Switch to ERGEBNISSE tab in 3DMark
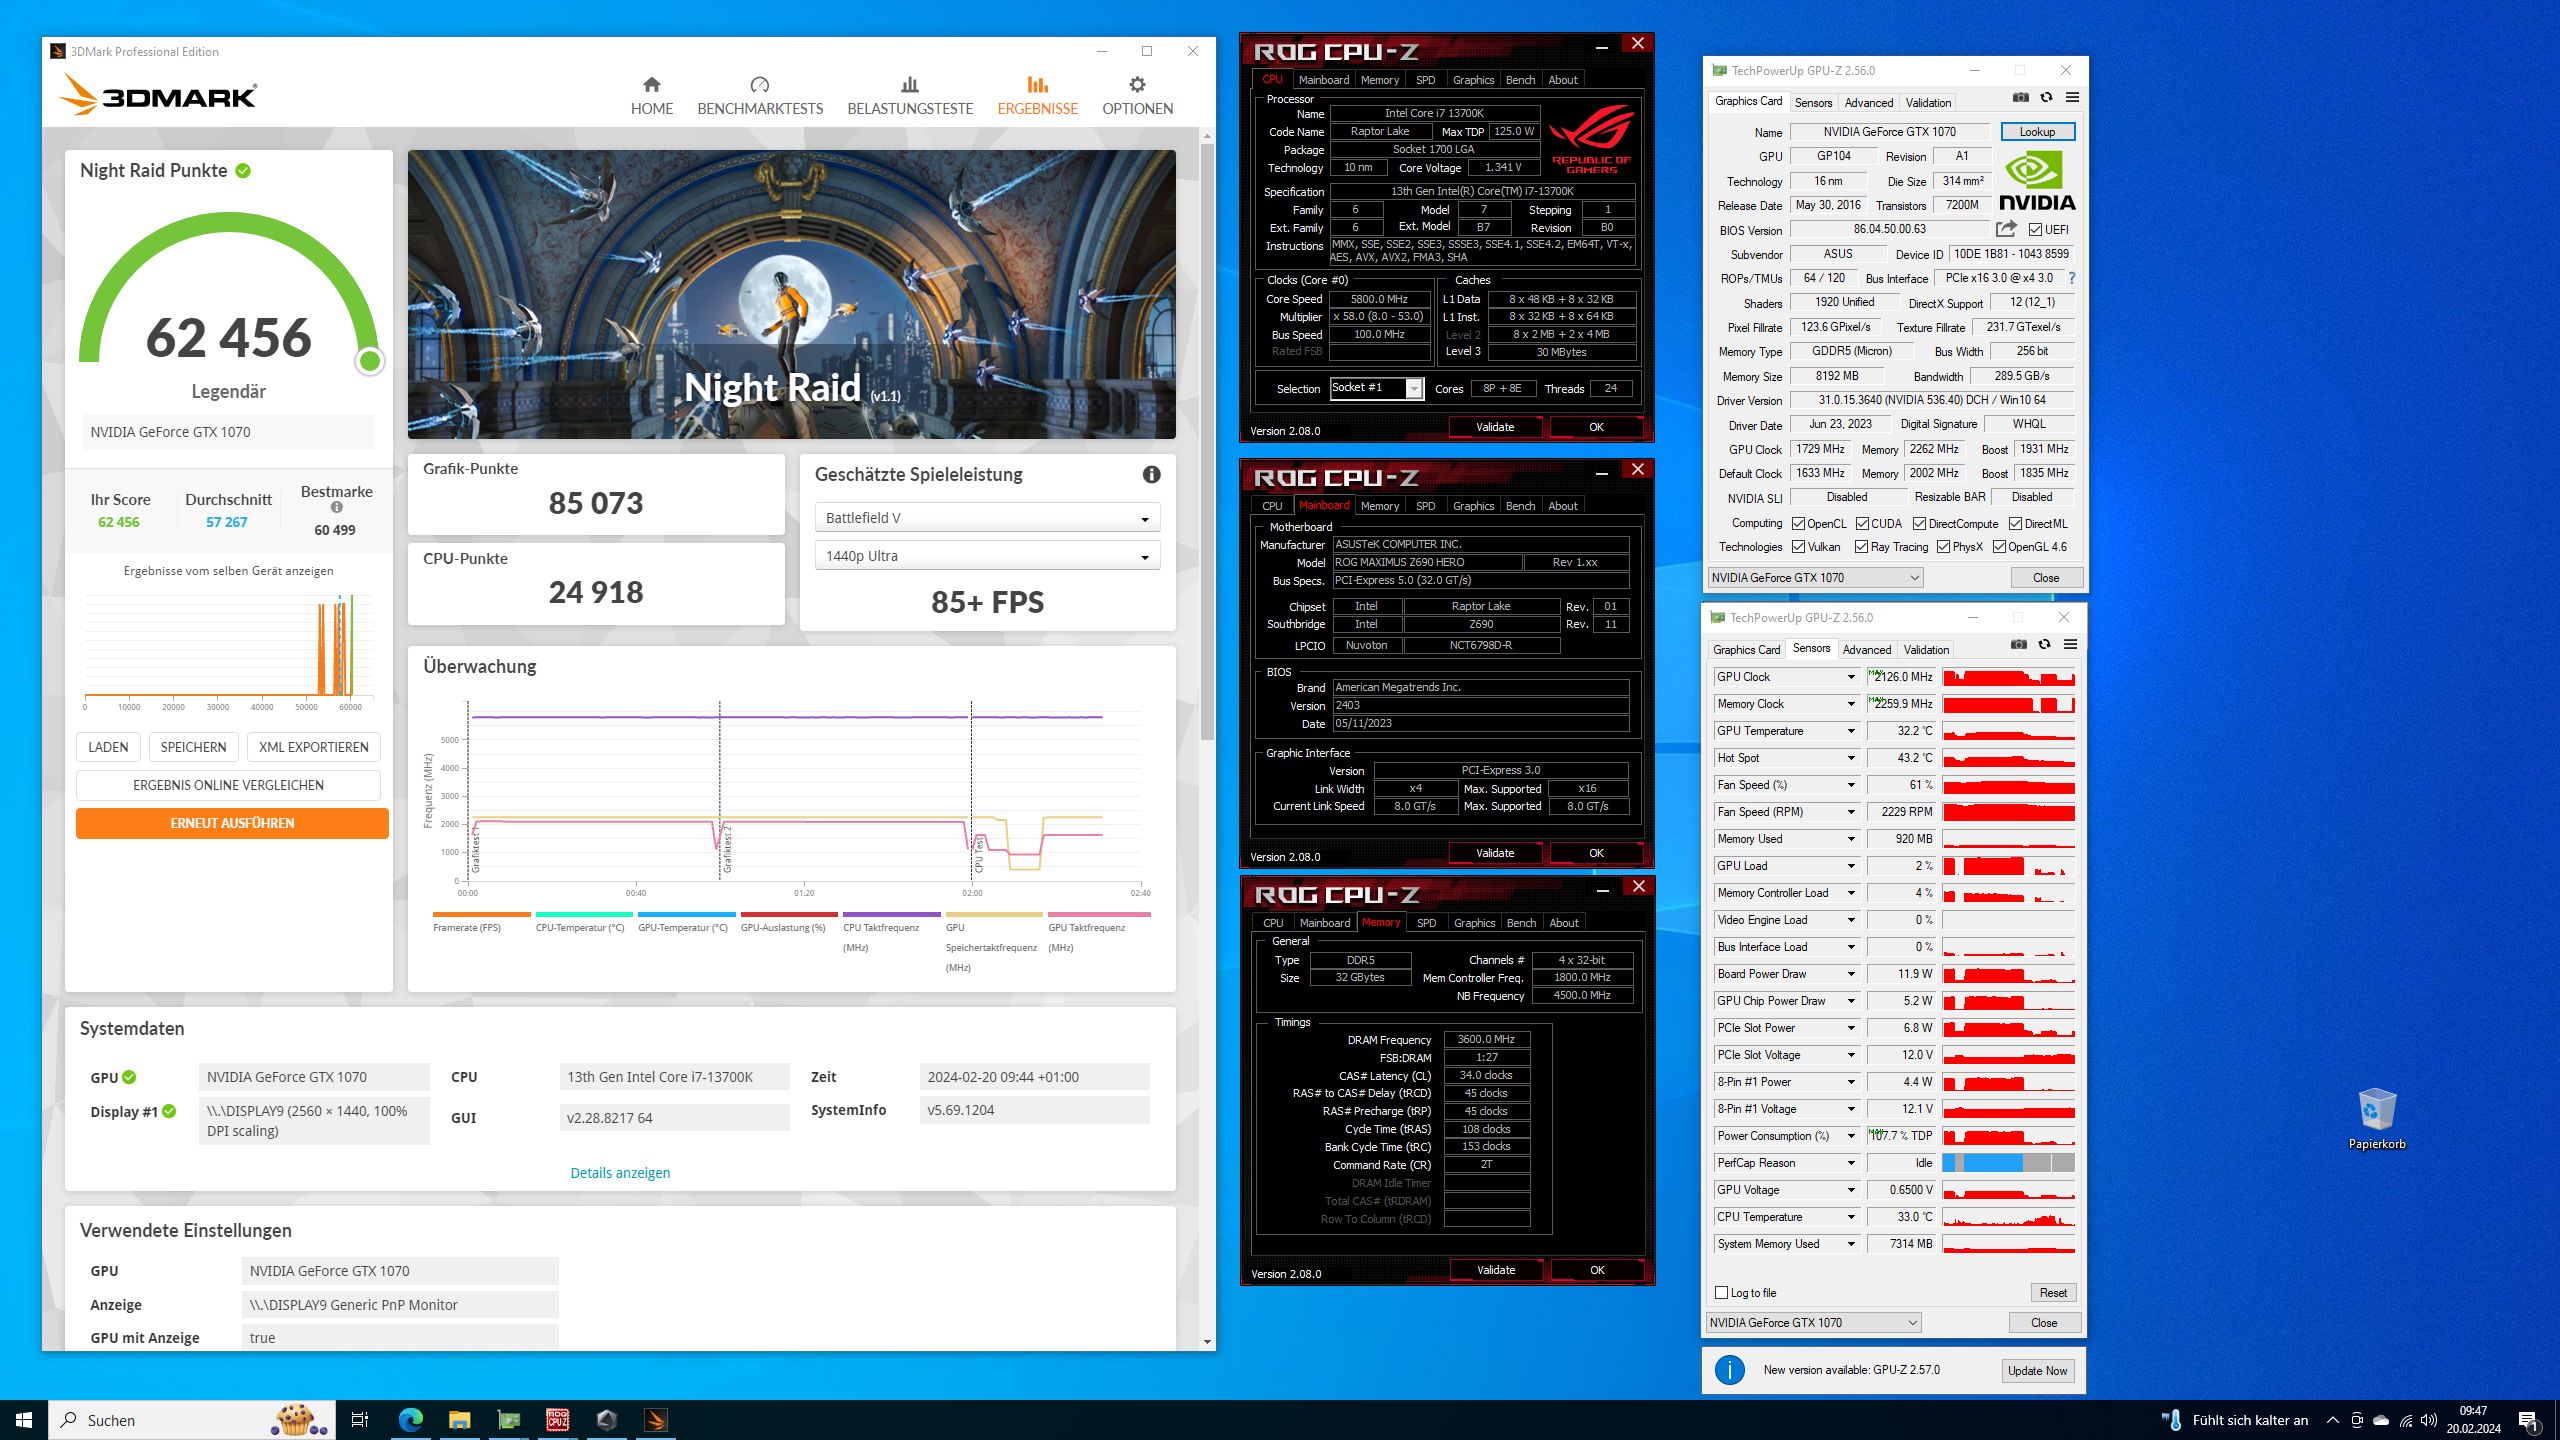 point(1037,96)
